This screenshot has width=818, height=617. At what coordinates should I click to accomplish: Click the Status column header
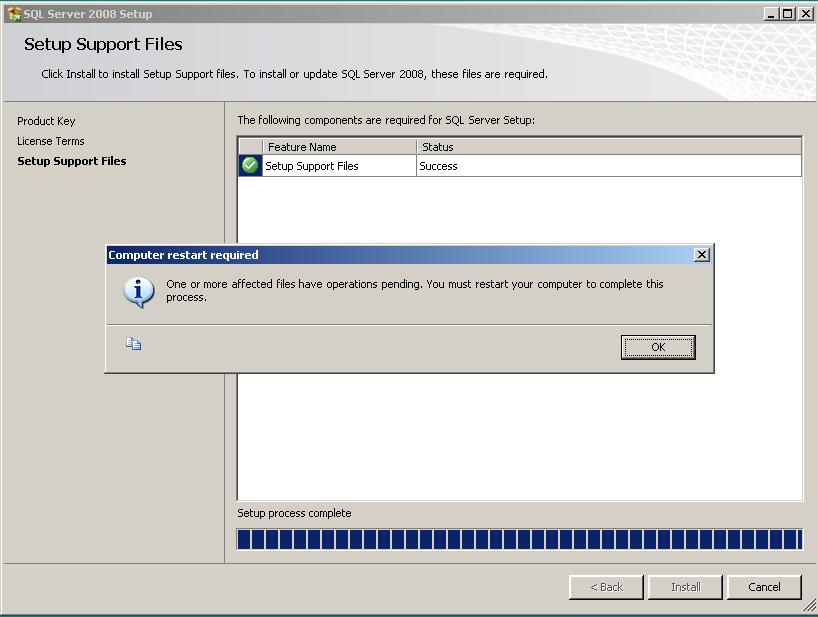pos(609,147)
